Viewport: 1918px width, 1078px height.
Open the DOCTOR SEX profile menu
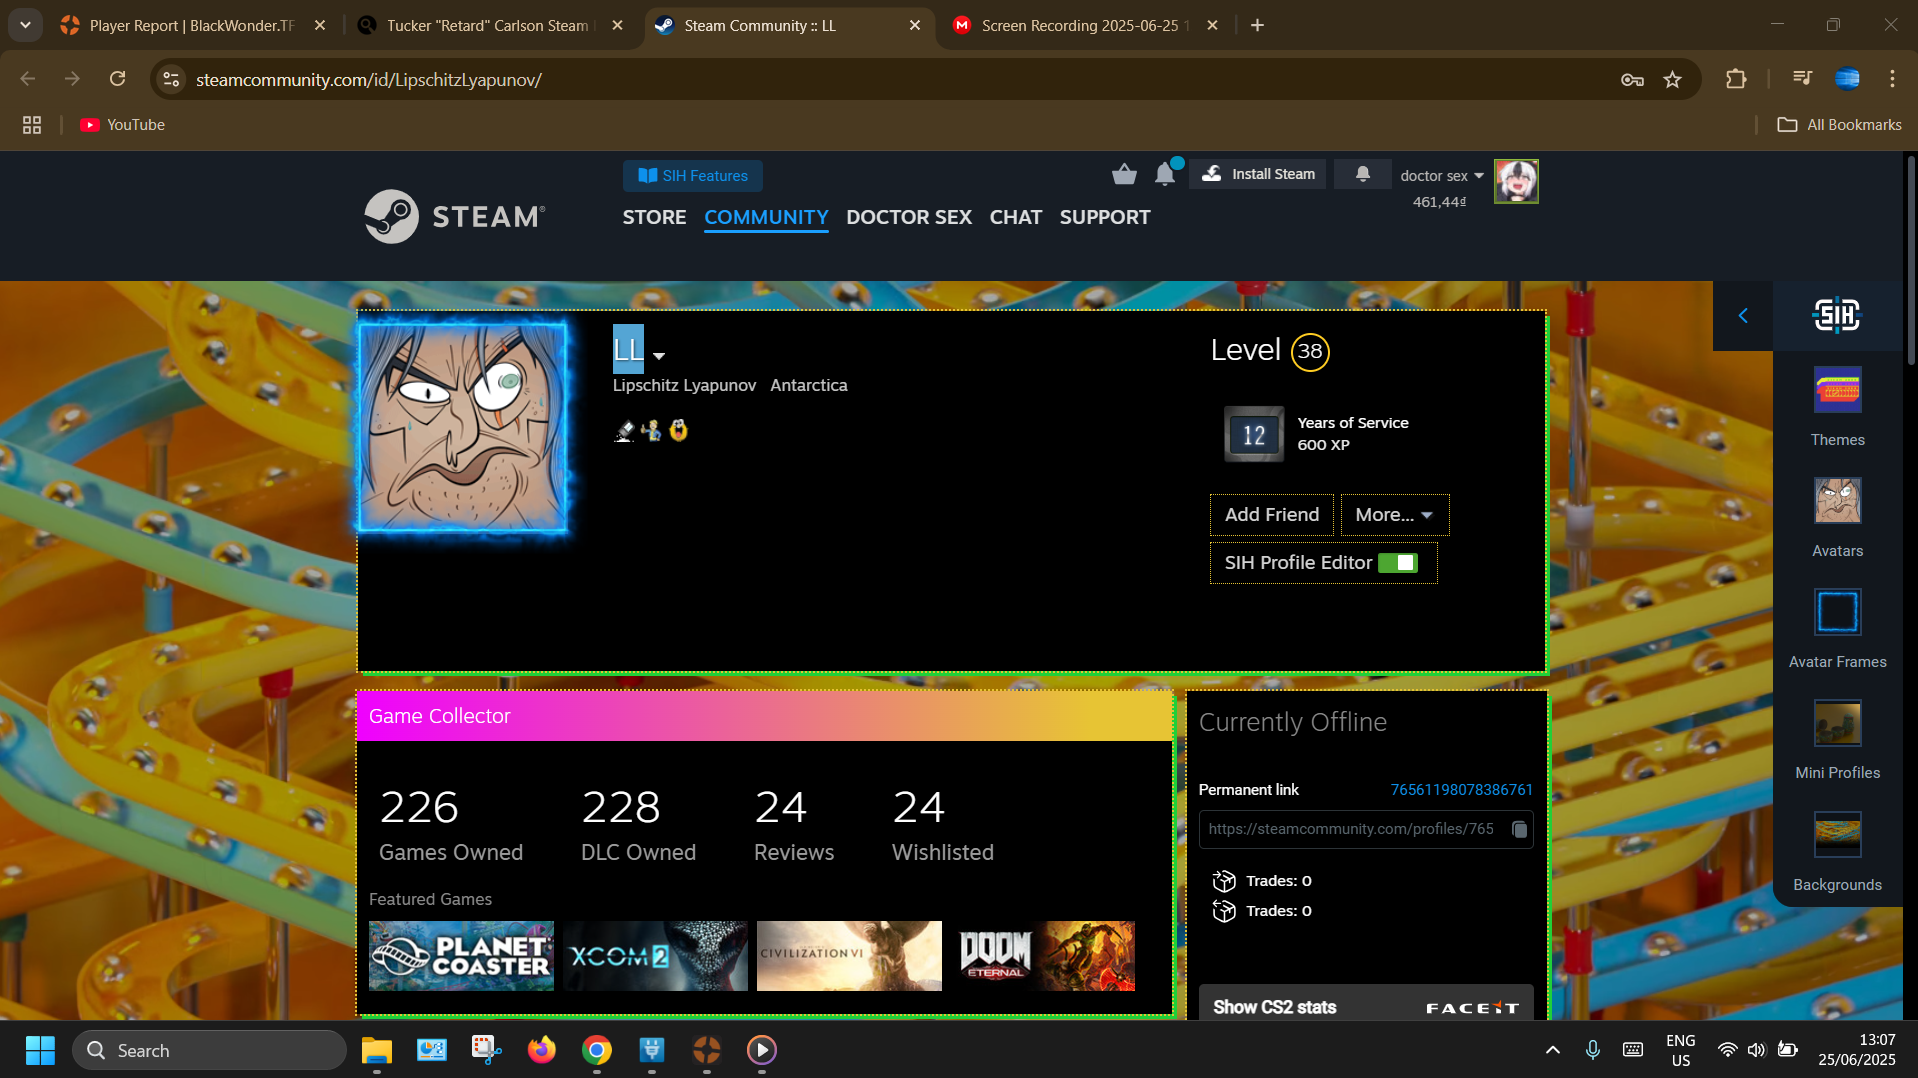click(908, 217)
